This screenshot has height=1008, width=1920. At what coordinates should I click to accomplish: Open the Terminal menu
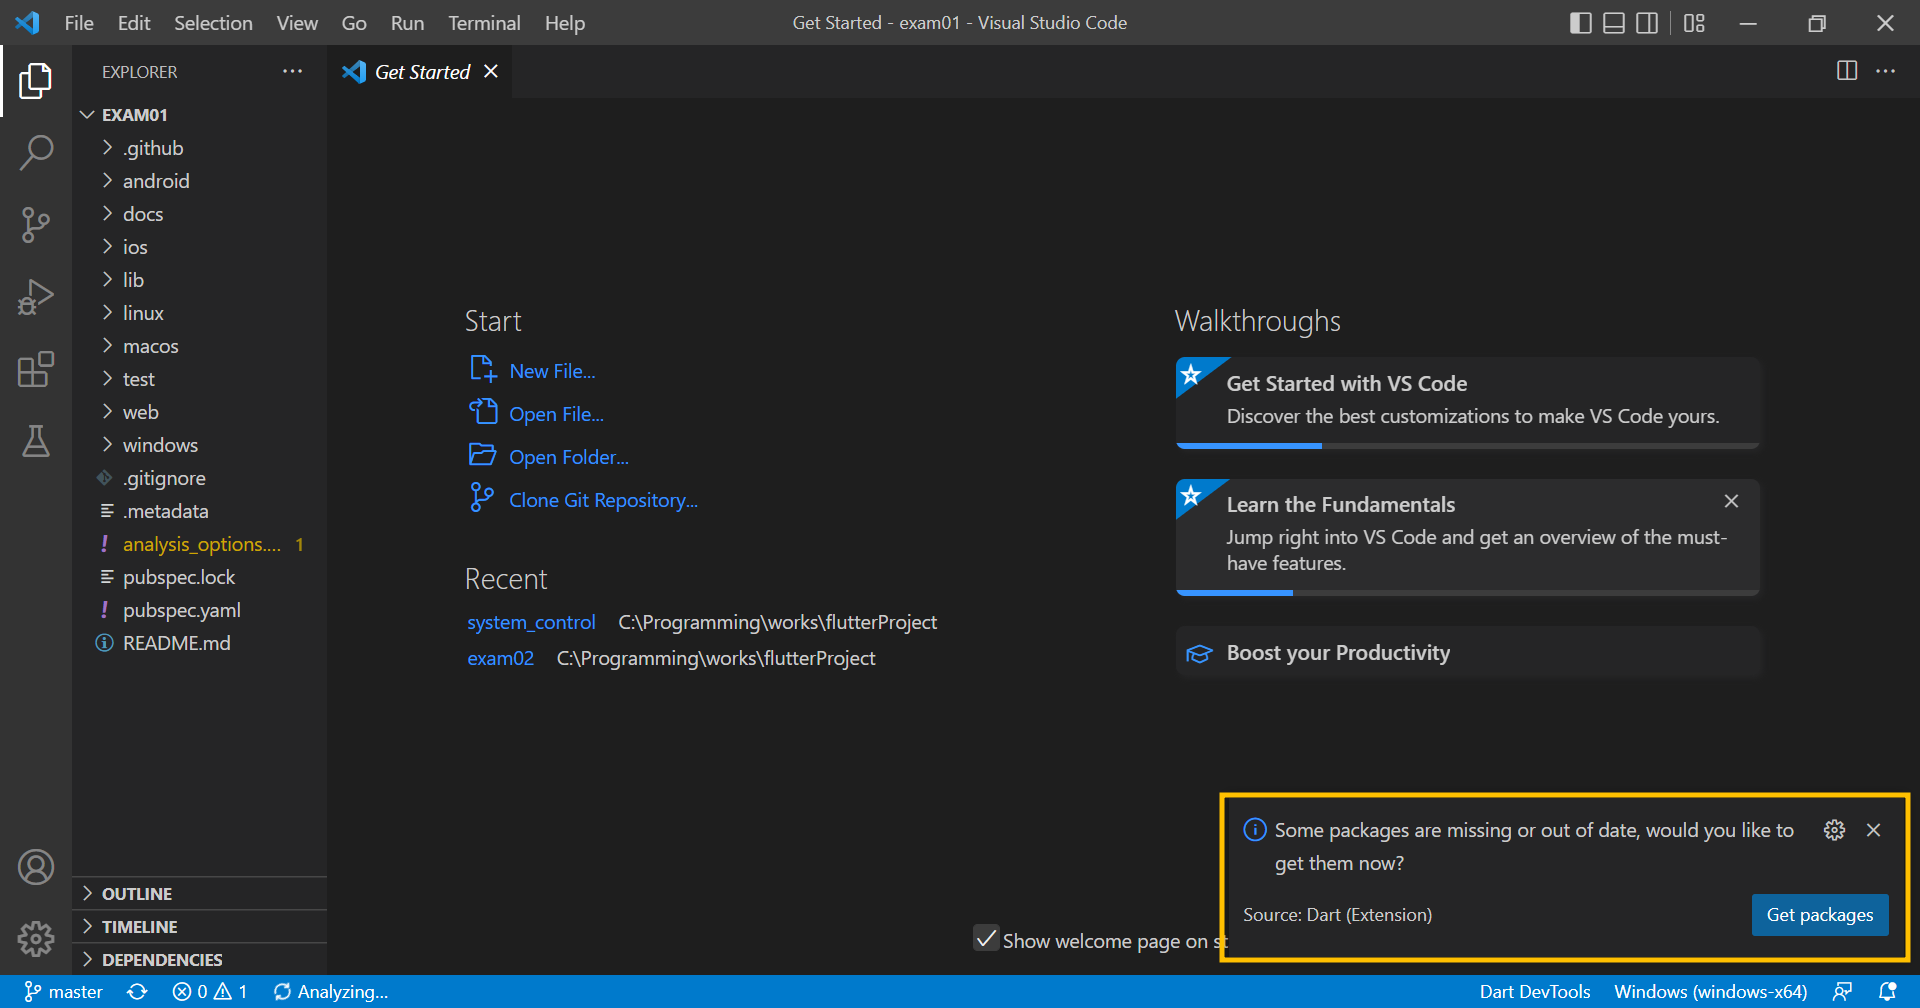[484, 23]
